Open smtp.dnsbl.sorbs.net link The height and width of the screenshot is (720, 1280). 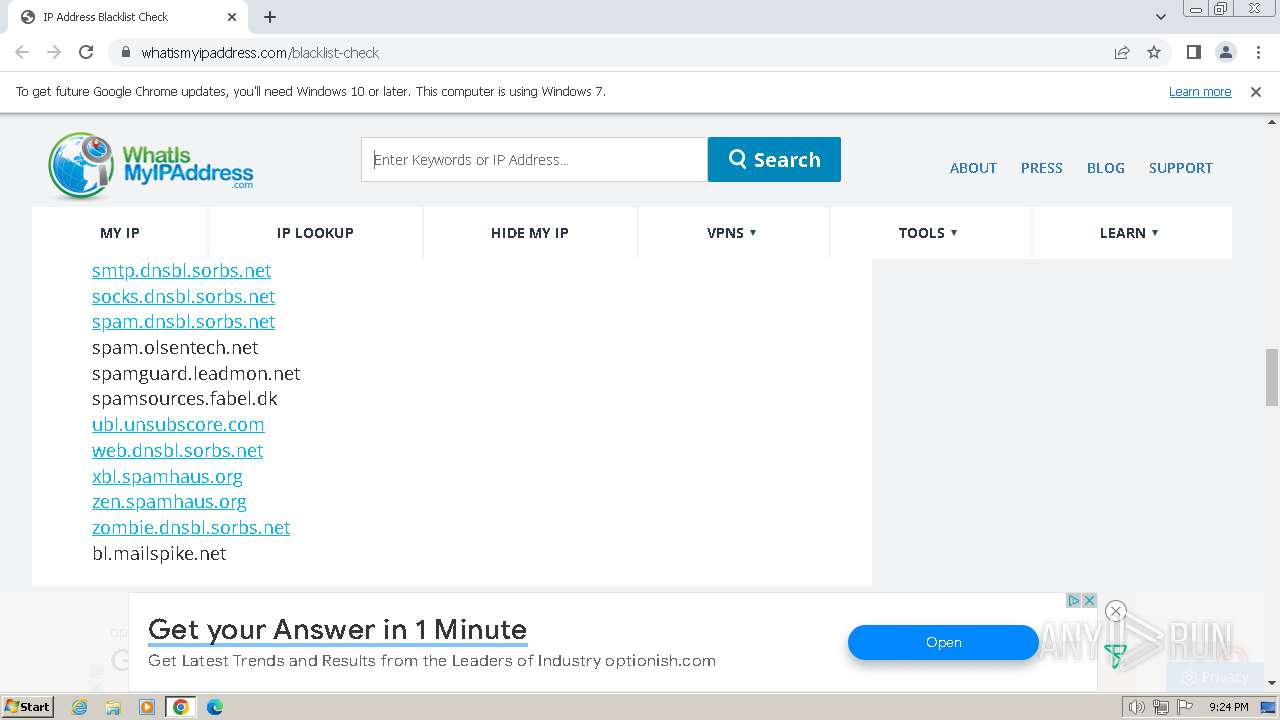[x=181, y=271]
